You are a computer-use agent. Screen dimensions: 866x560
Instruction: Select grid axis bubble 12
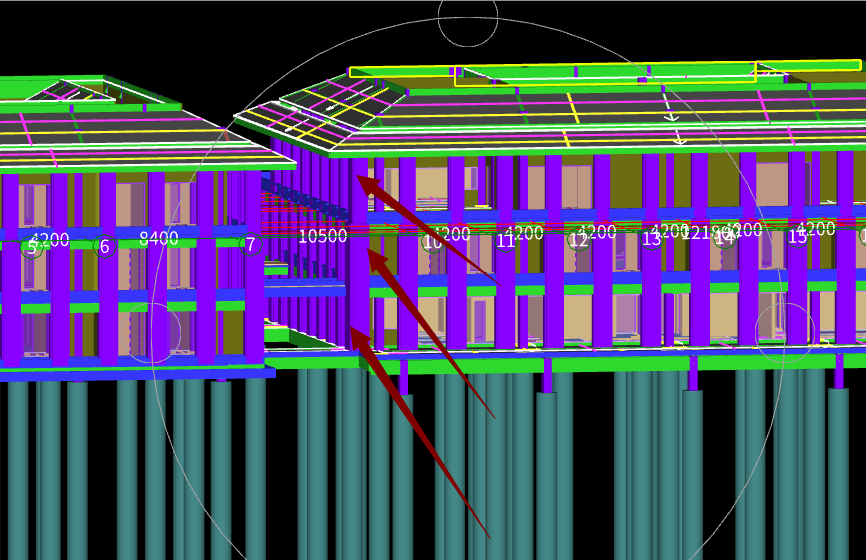[x=578, y=240]
